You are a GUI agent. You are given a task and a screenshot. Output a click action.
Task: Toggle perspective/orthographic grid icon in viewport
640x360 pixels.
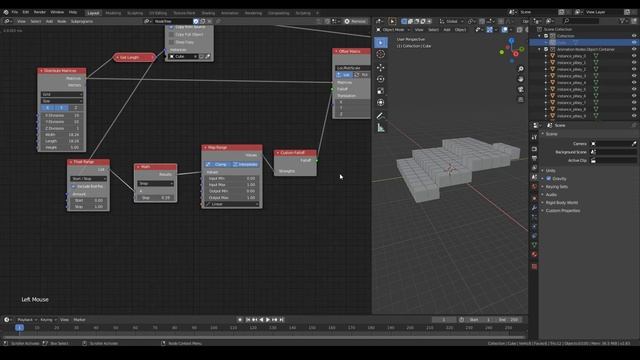pyautogui.click(x=520, y=100)
